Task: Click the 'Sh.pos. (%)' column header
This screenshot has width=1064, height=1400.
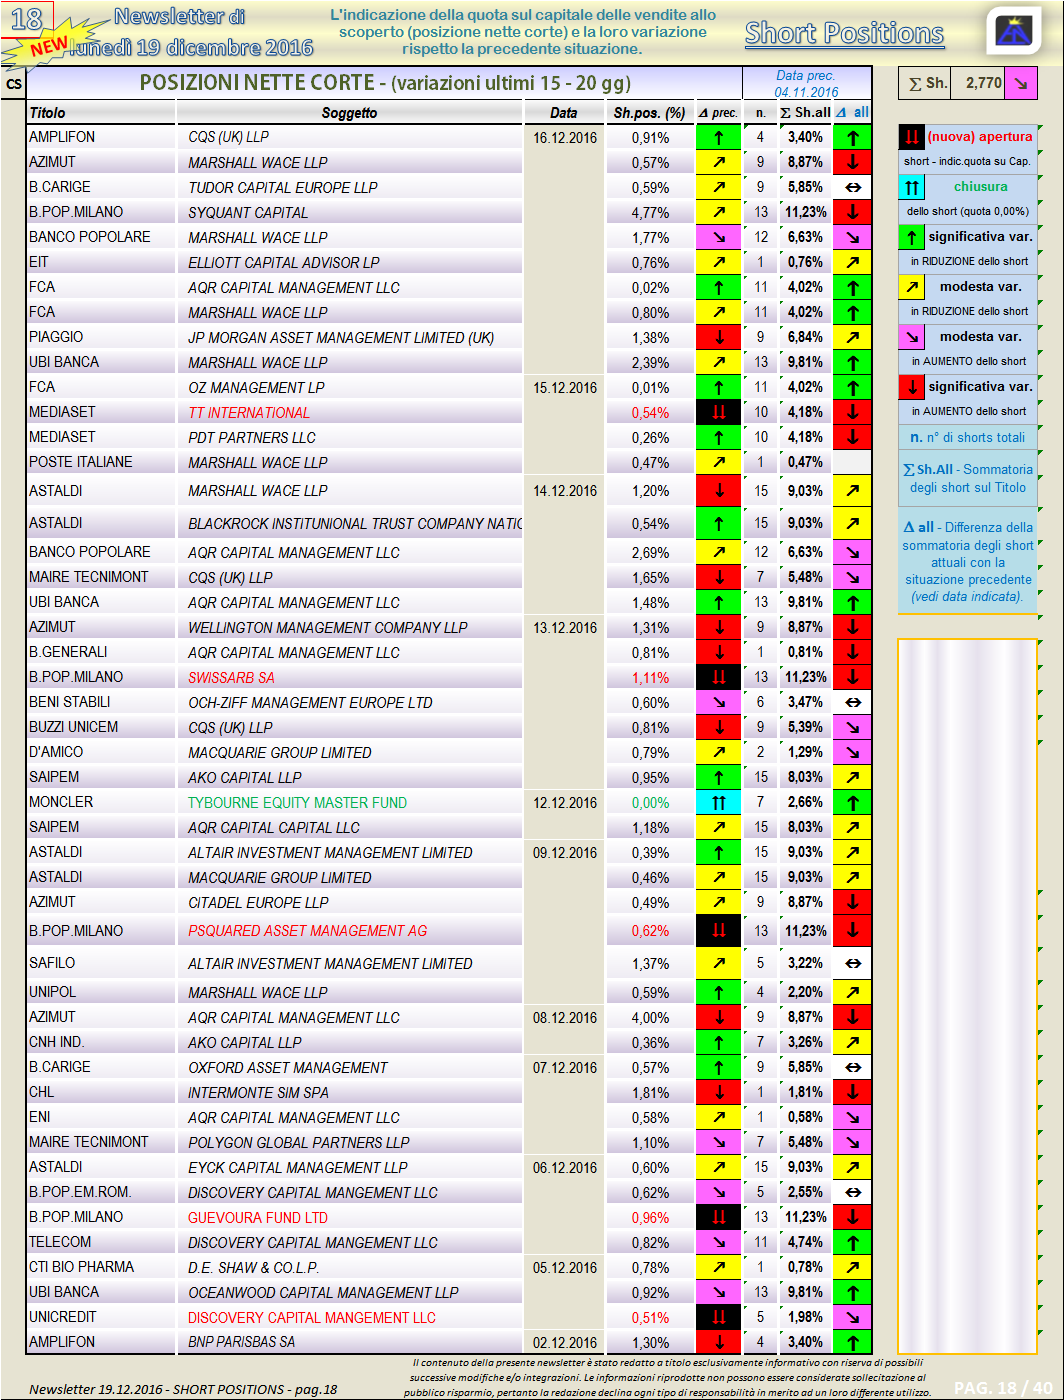Action: pyautogui.click(x=650, y=113)
